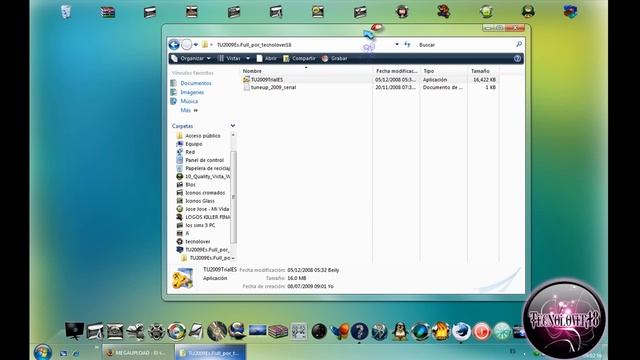Screen dimensions: 640x360
Task: Launch the monitor icon in the dock
Action: [75, 331]
